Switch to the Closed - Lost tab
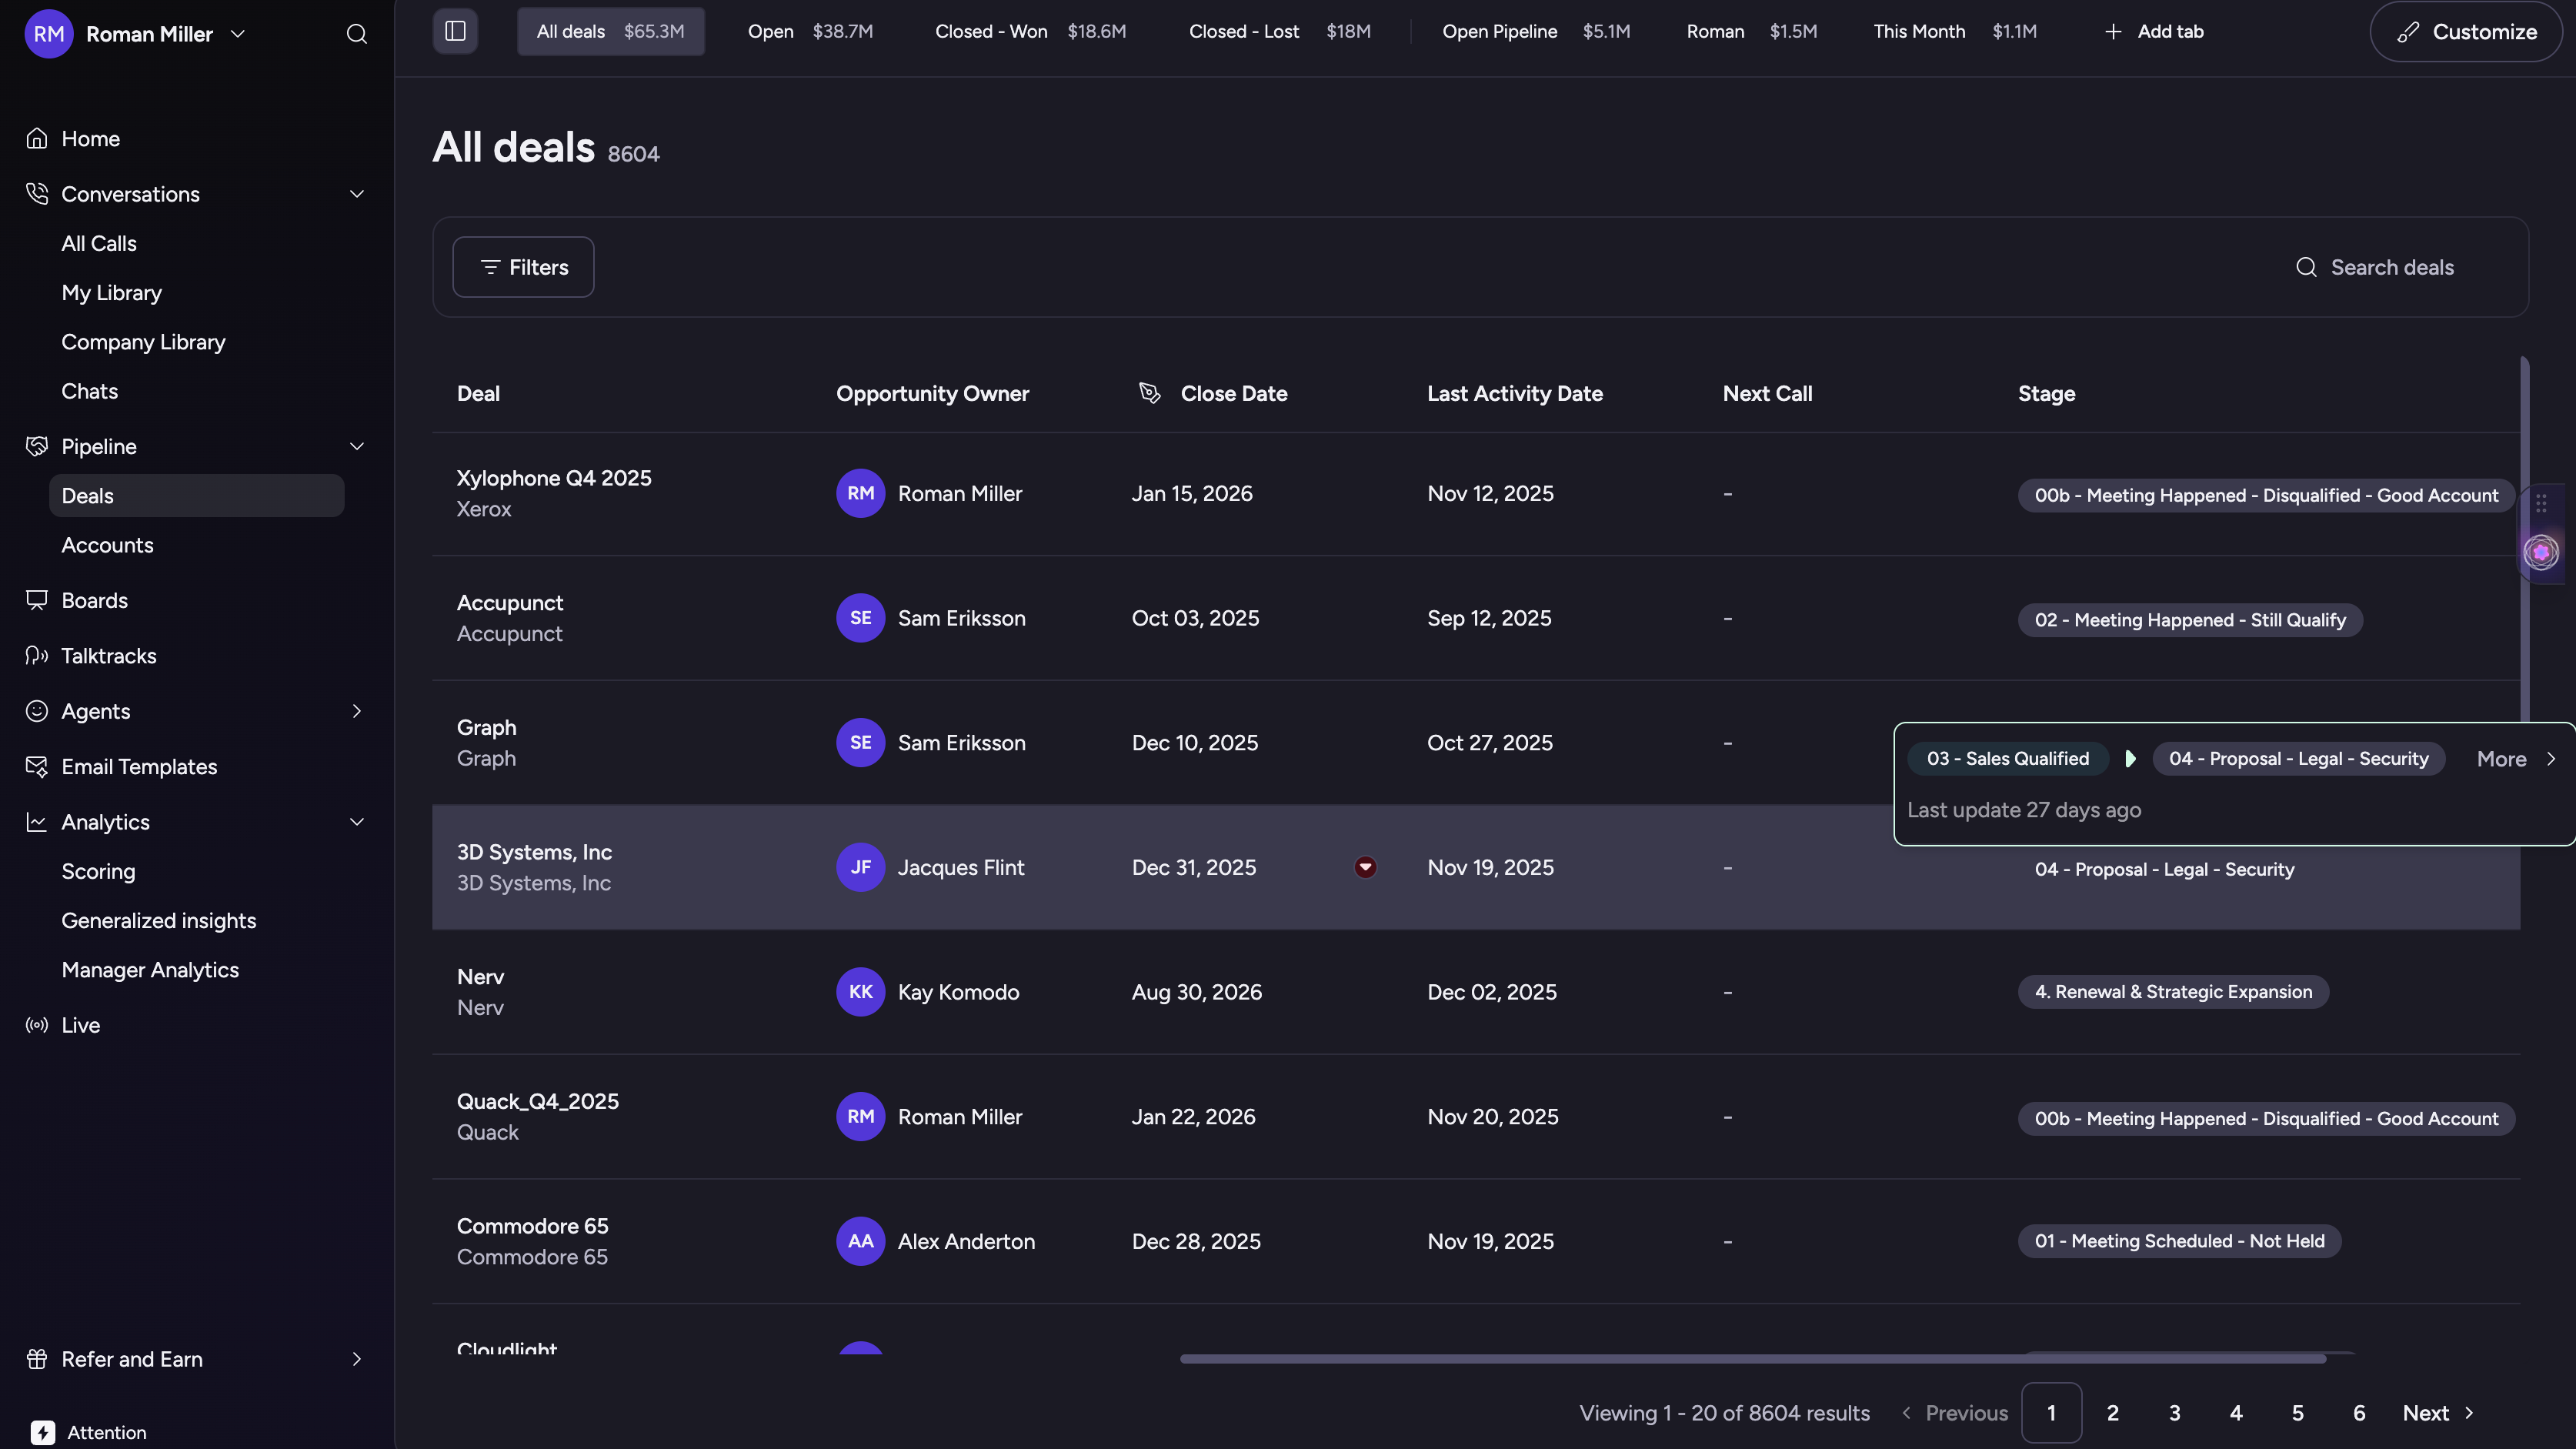The height and width of the screenshot is (1449, 2576). click(x=1279, y=31)
